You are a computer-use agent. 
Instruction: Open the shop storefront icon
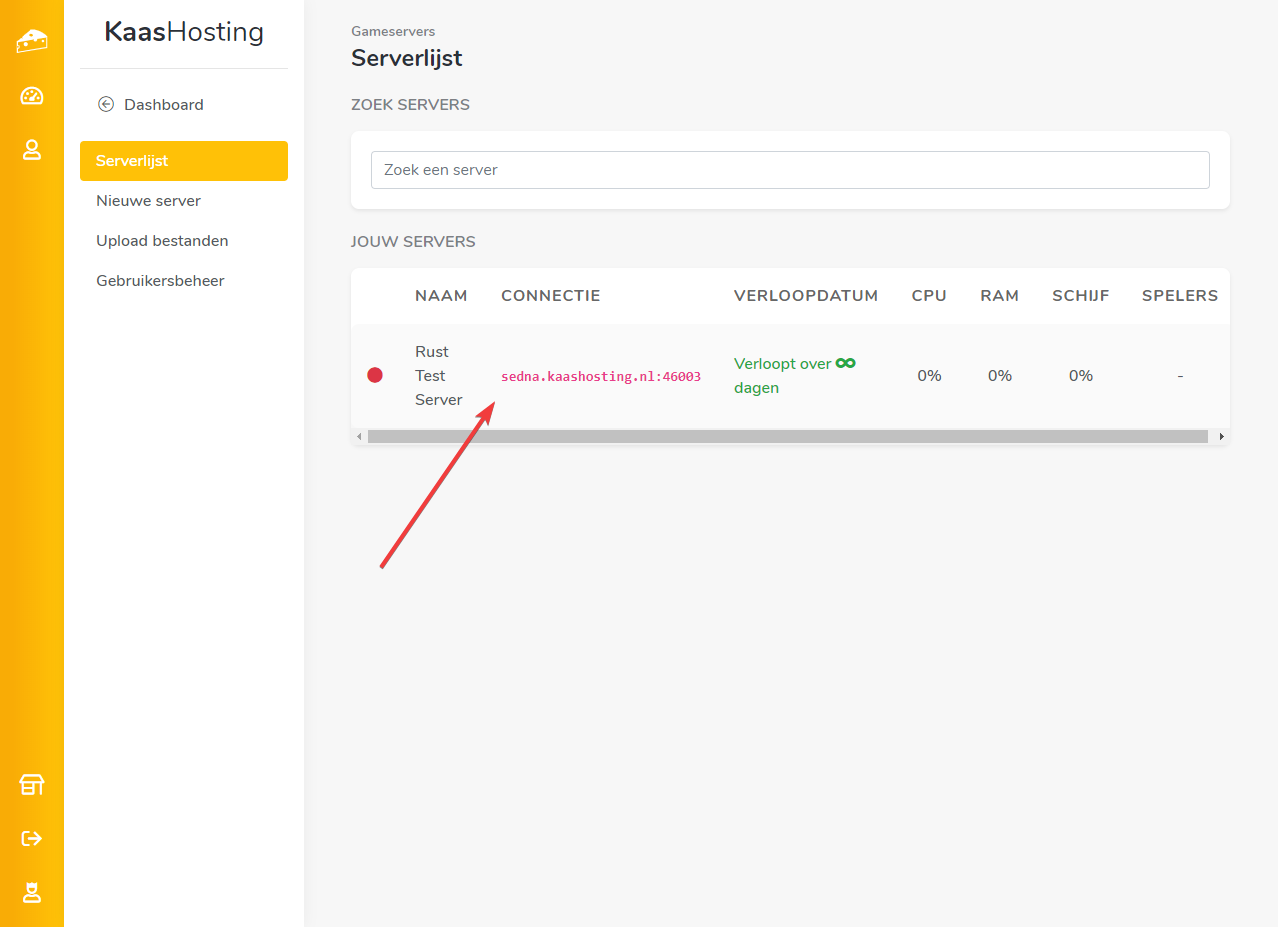coord(32,785)
